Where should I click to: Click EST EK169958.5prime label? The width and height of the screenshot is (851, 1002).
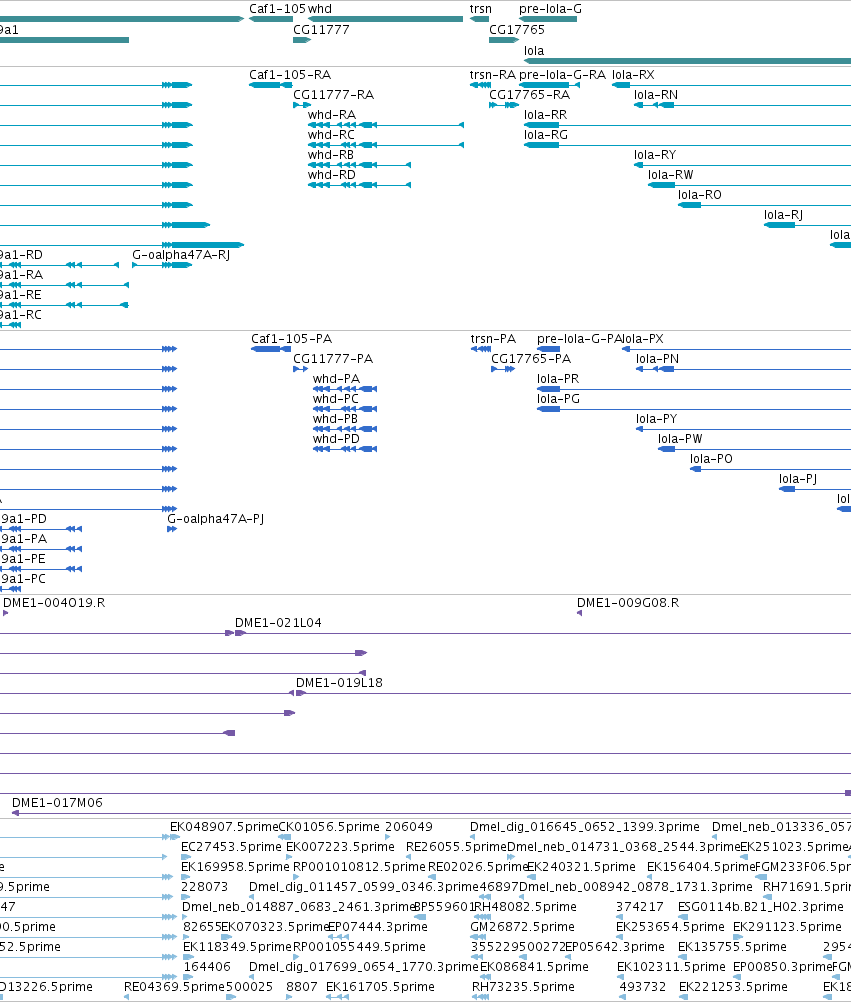pyautogui.click(x=236, y=867)
